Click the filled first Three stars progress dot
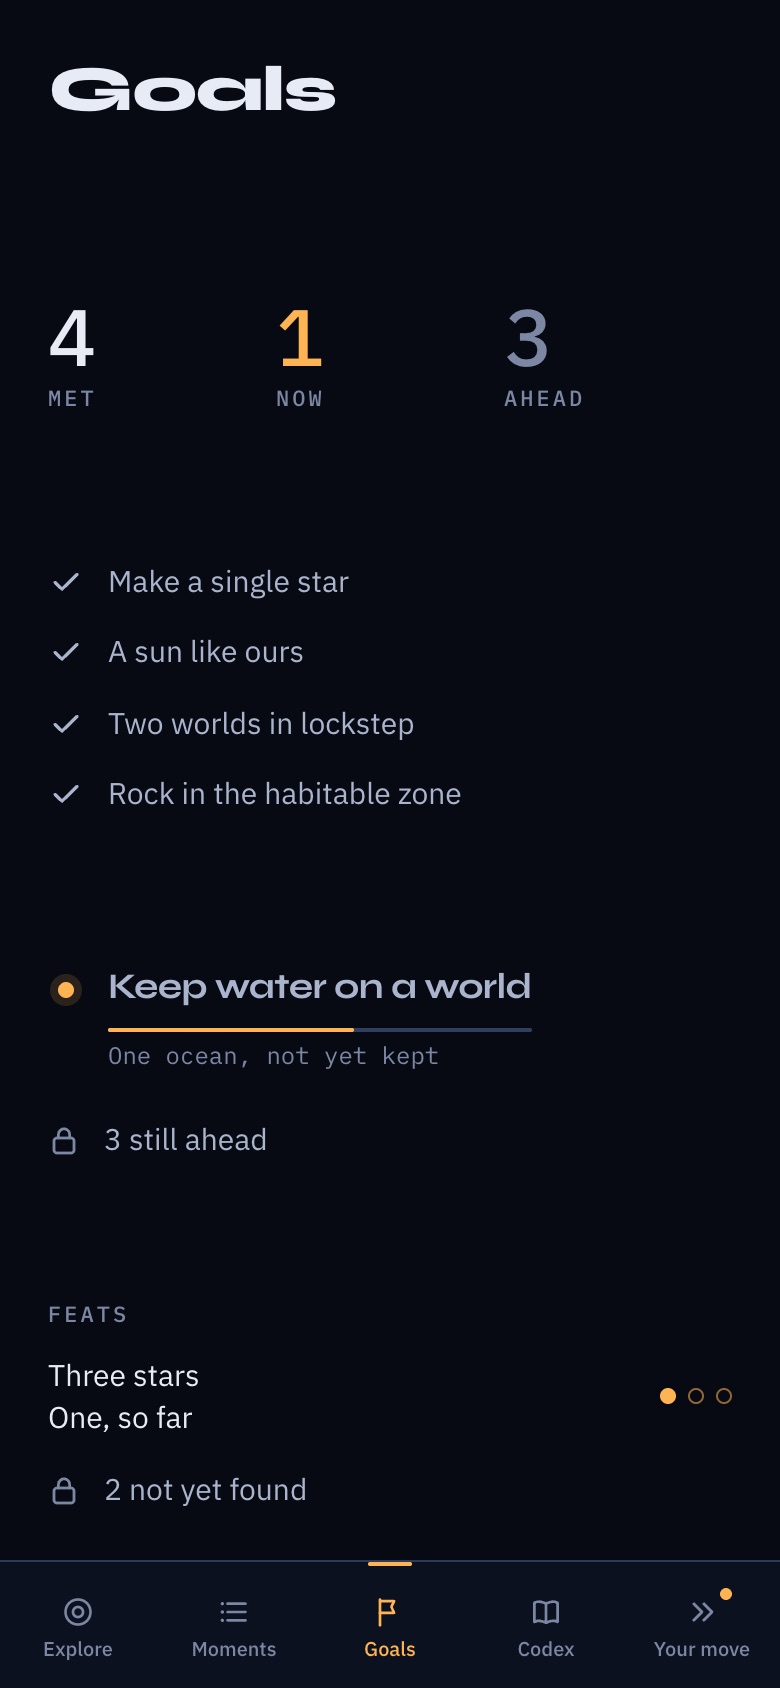Screen dimensions: 780x1688 tap(668, 1396)
